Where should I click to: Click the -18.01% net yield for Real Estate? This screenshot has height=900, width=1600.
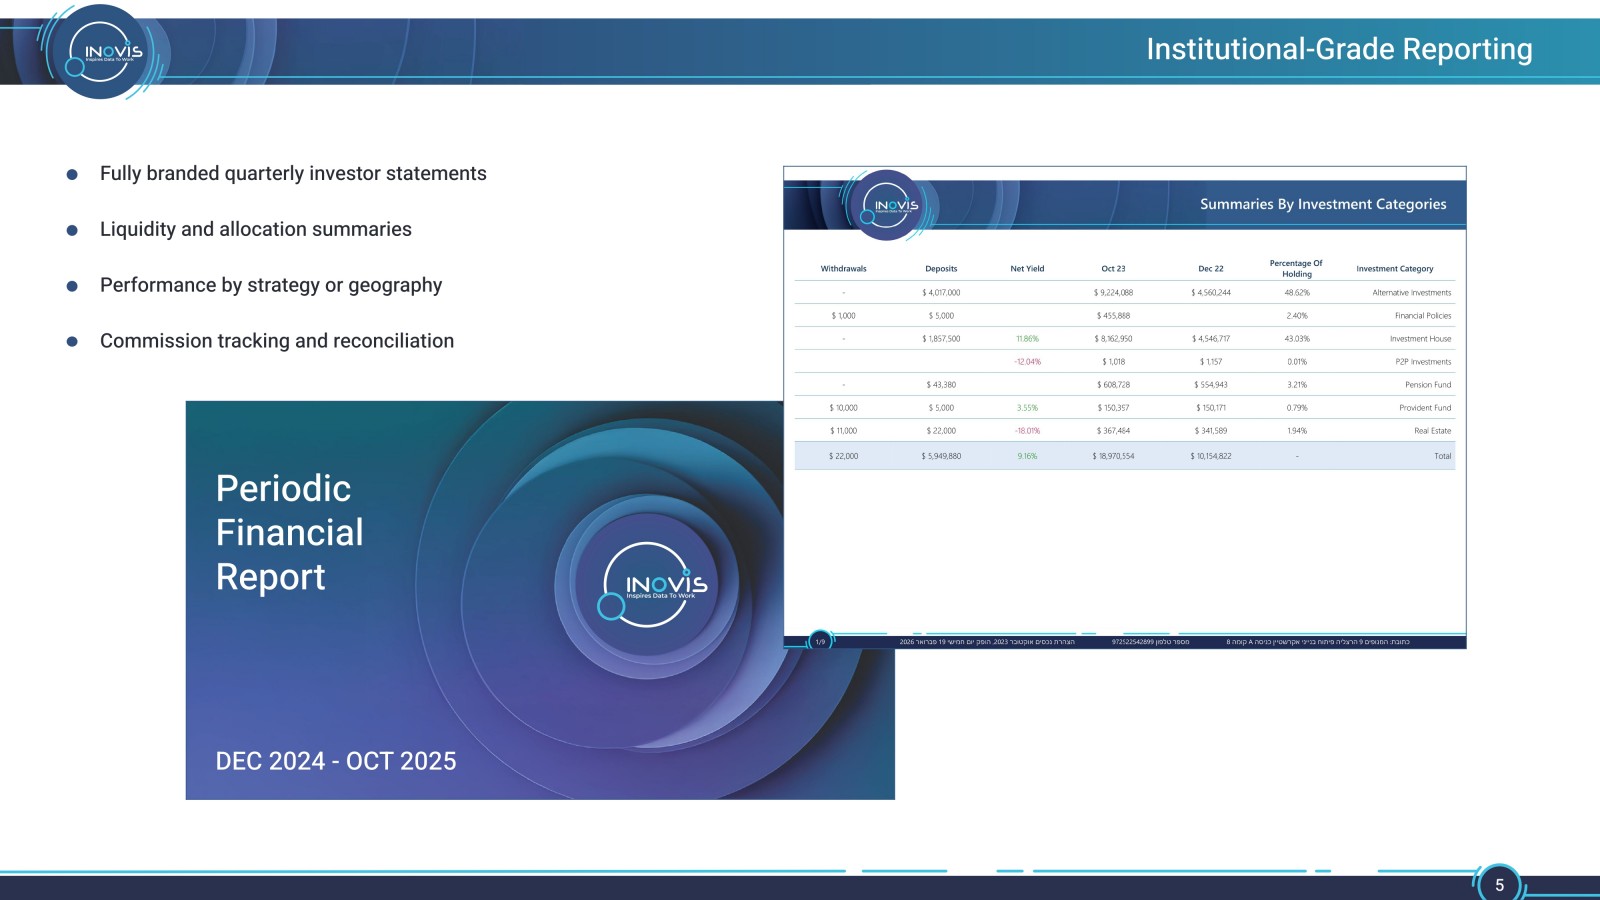click(1027, 431)
